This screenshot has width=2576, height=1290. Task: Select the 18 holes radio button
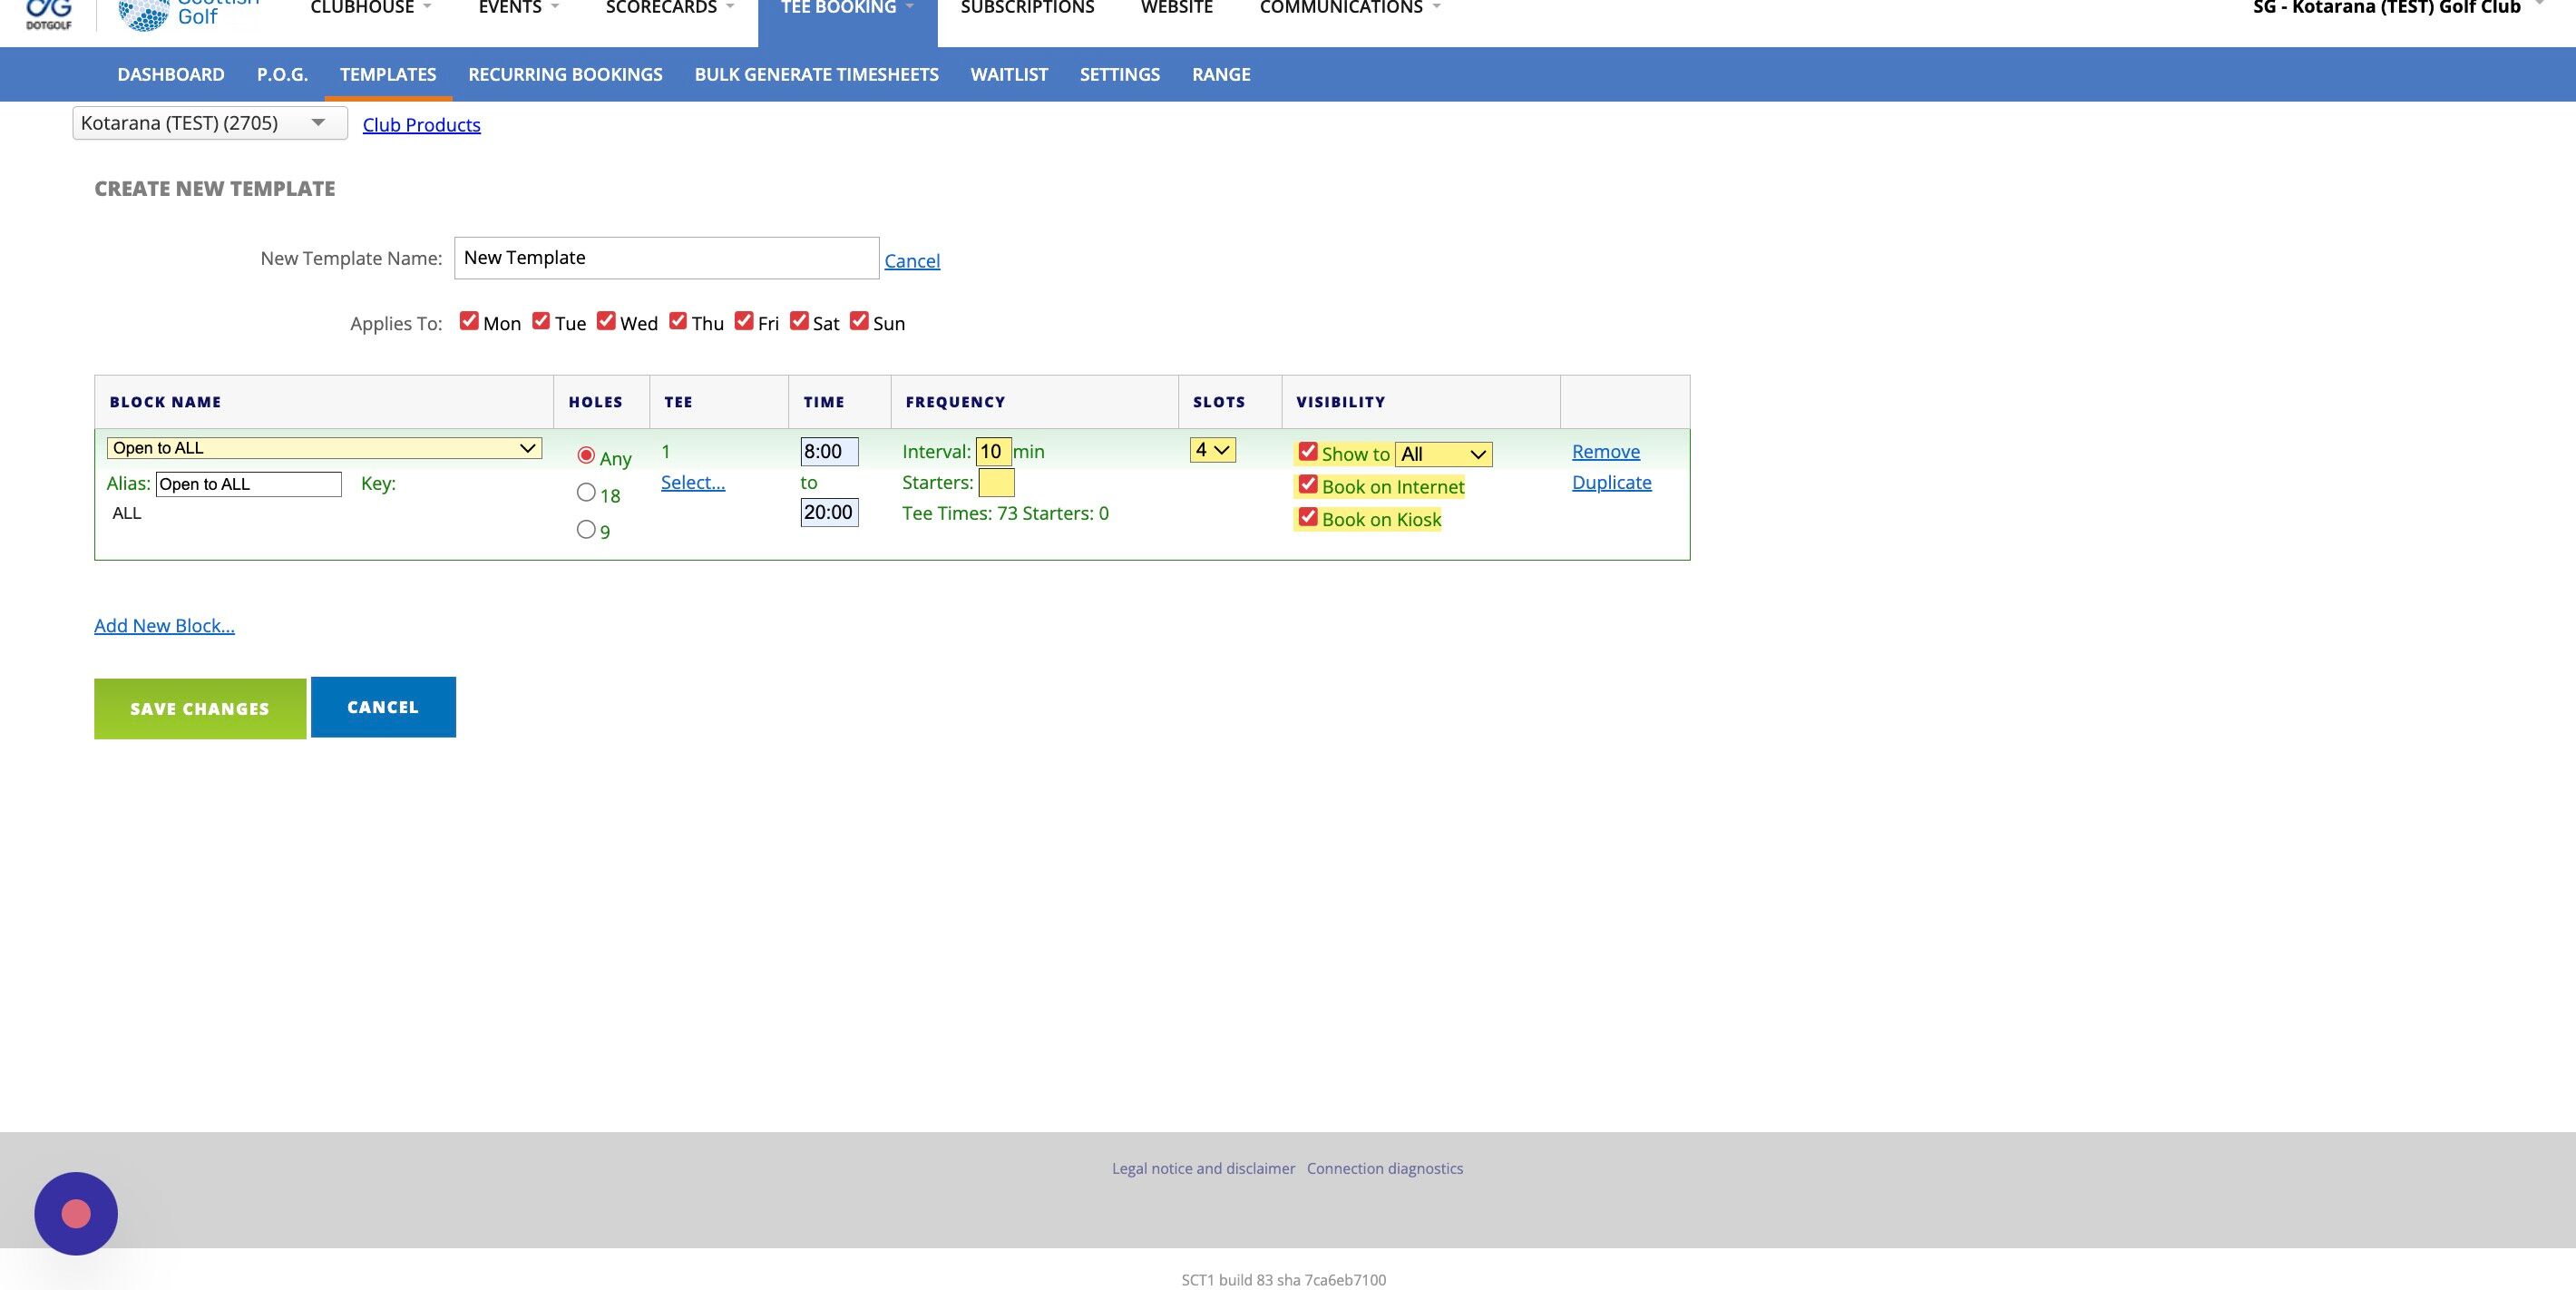coord(586,492)
